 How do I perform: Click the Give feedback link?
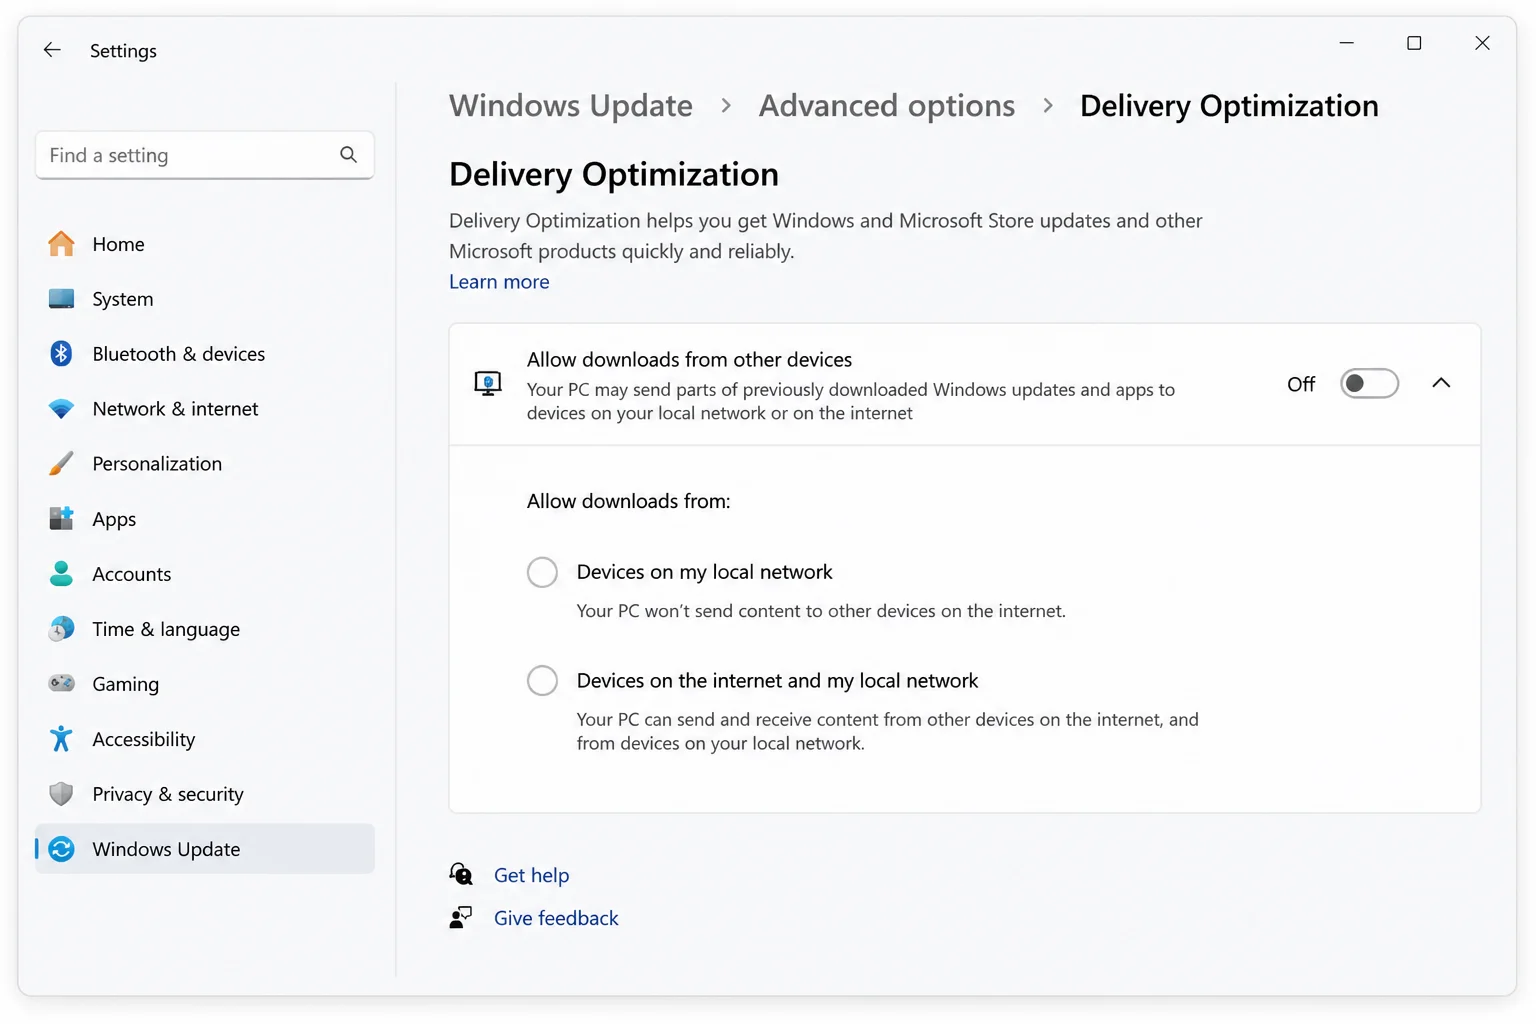click(556, 918)
